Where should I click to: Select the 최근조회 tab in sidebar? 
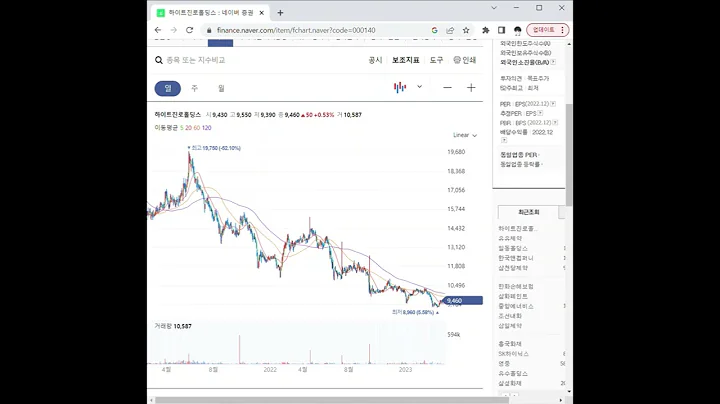pyautogui.click(x=529, y=212)
